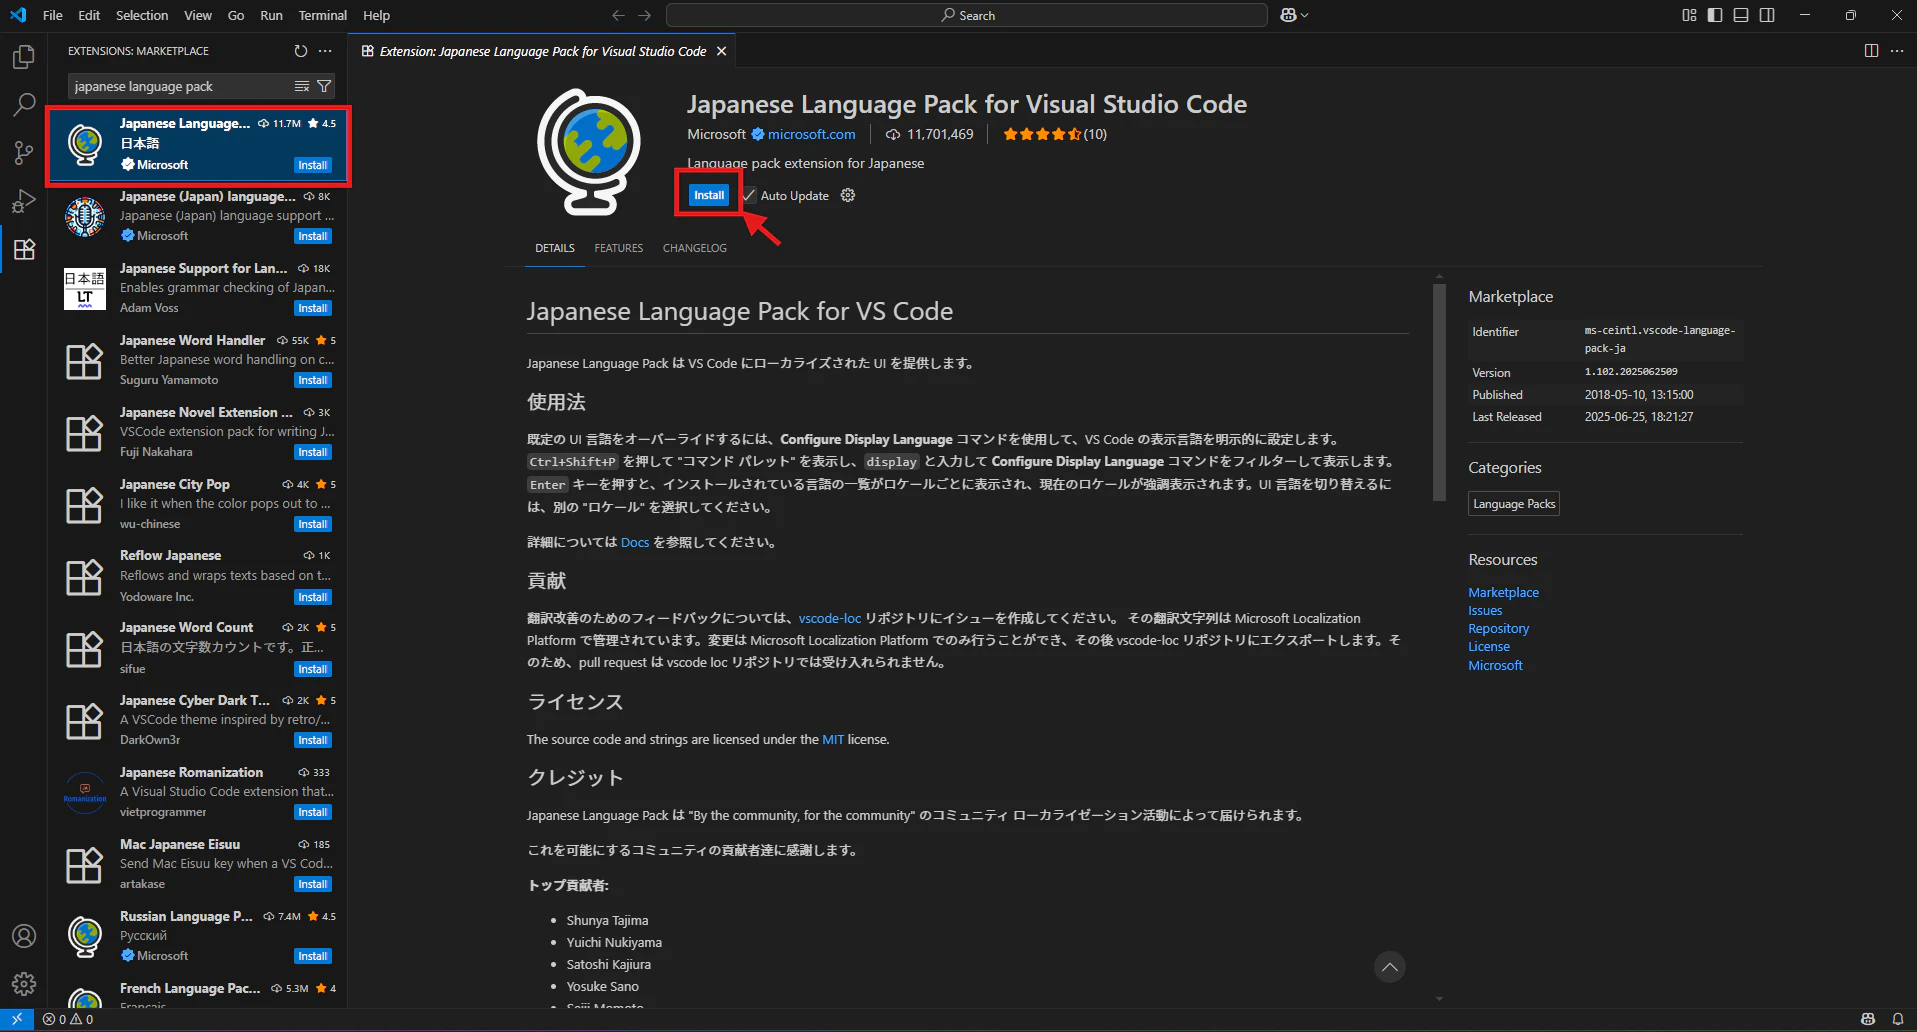Open More Actions for the editor group
This screenshot has height=1032, width=1917.
[1897, 51]
